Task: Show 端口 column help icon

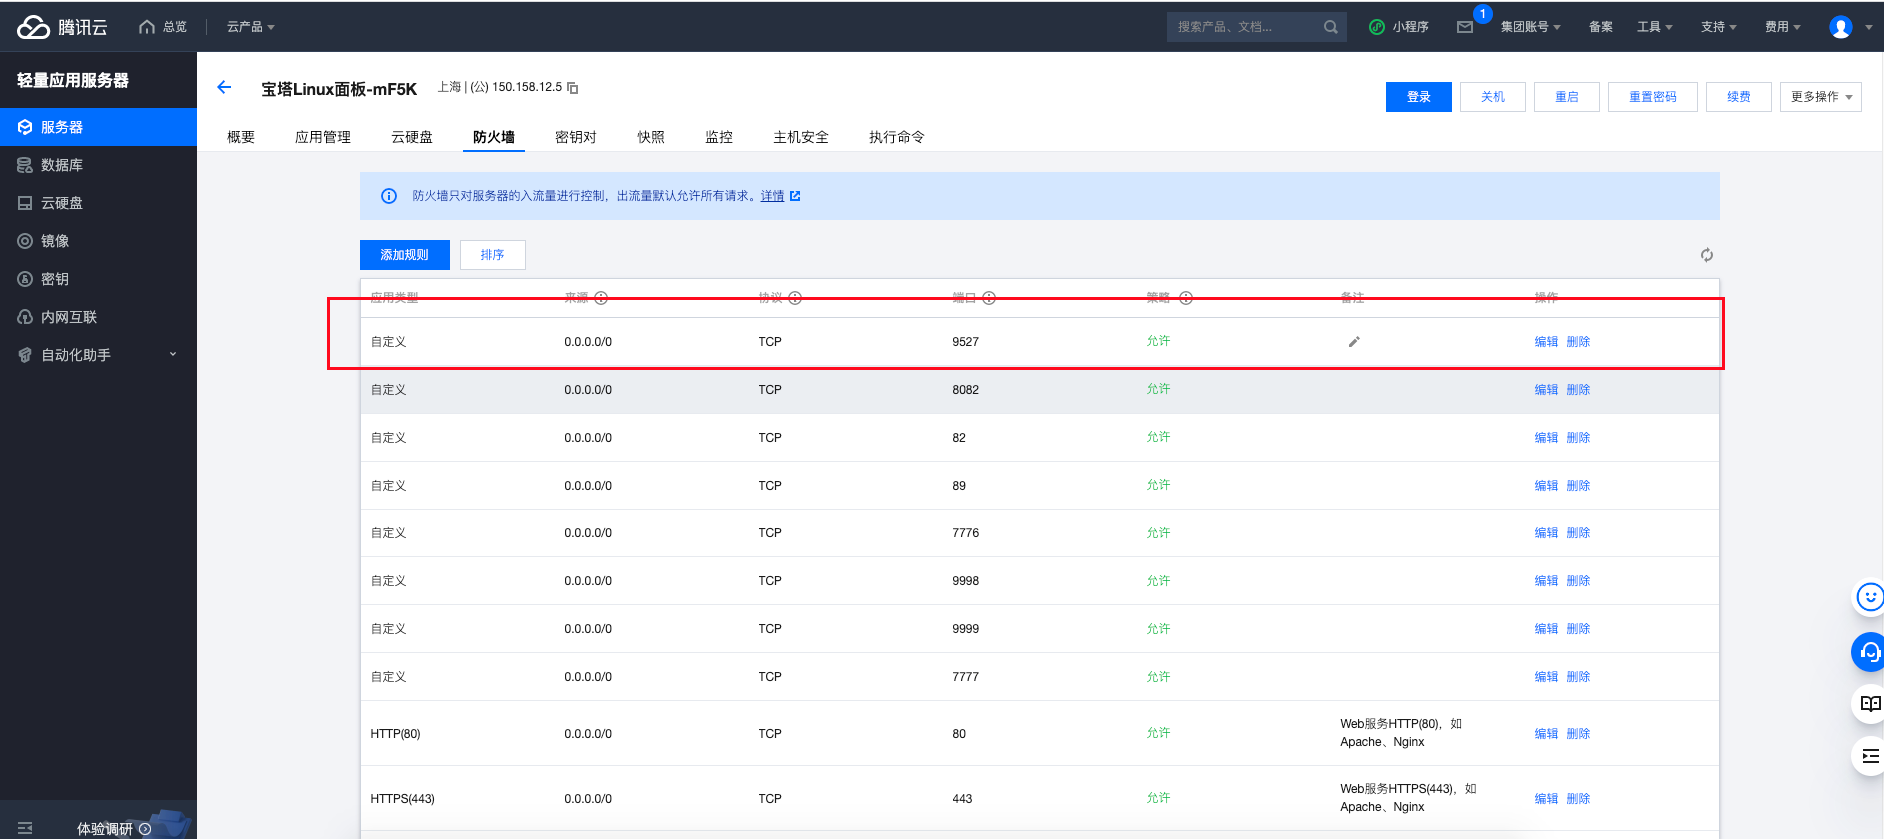Action: coord(989,298)
